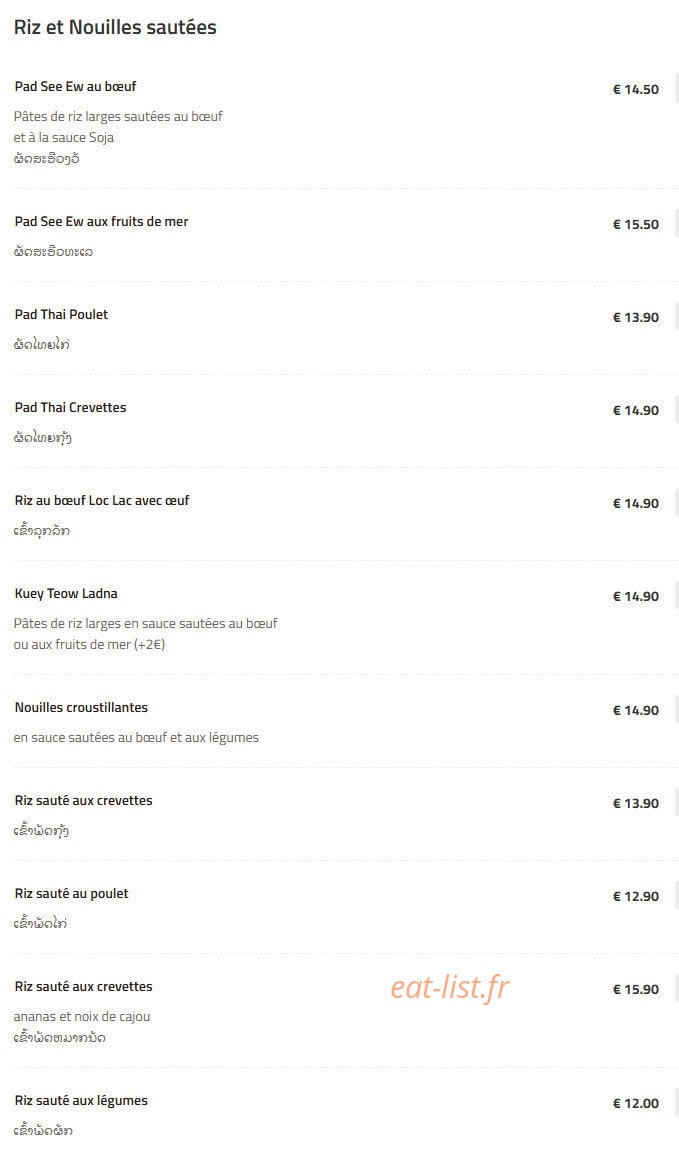
Task: Click the eat-list.fr watermark link
Action: pos(449,987)
